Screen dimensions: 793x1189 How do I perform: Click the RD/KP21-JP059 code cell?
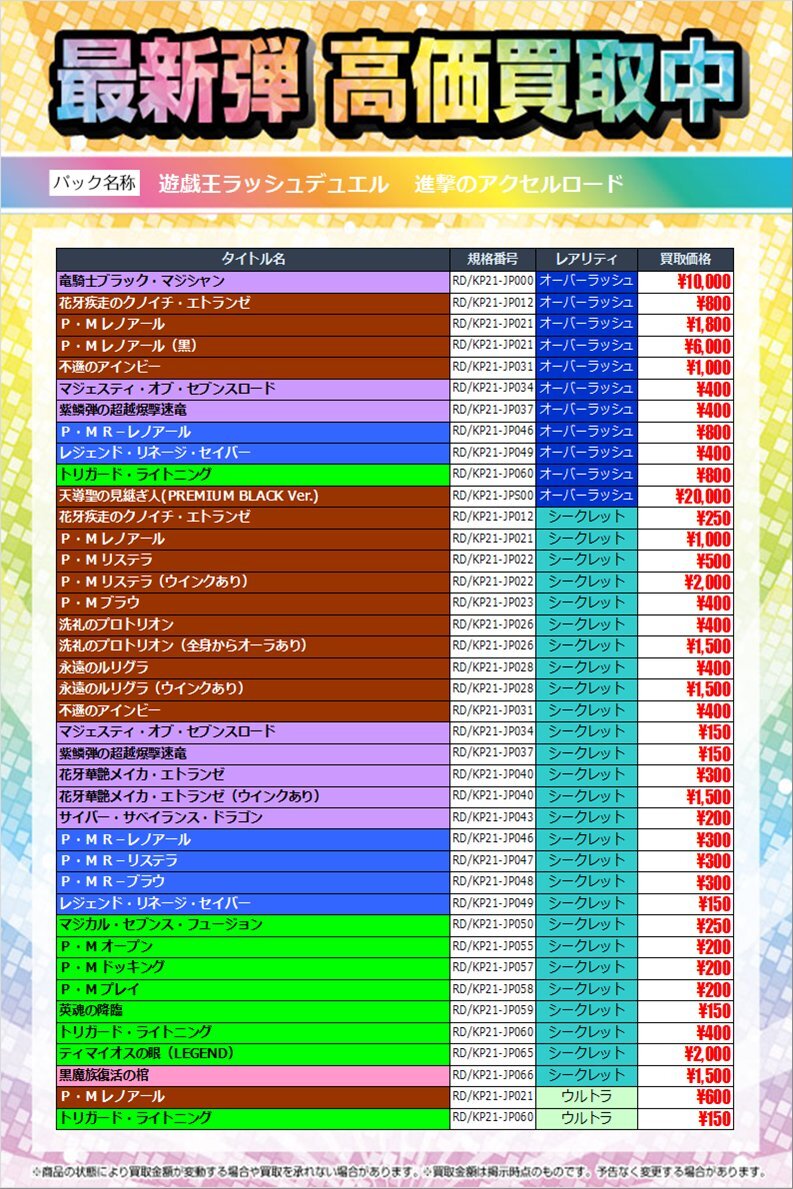(493, 1011)
